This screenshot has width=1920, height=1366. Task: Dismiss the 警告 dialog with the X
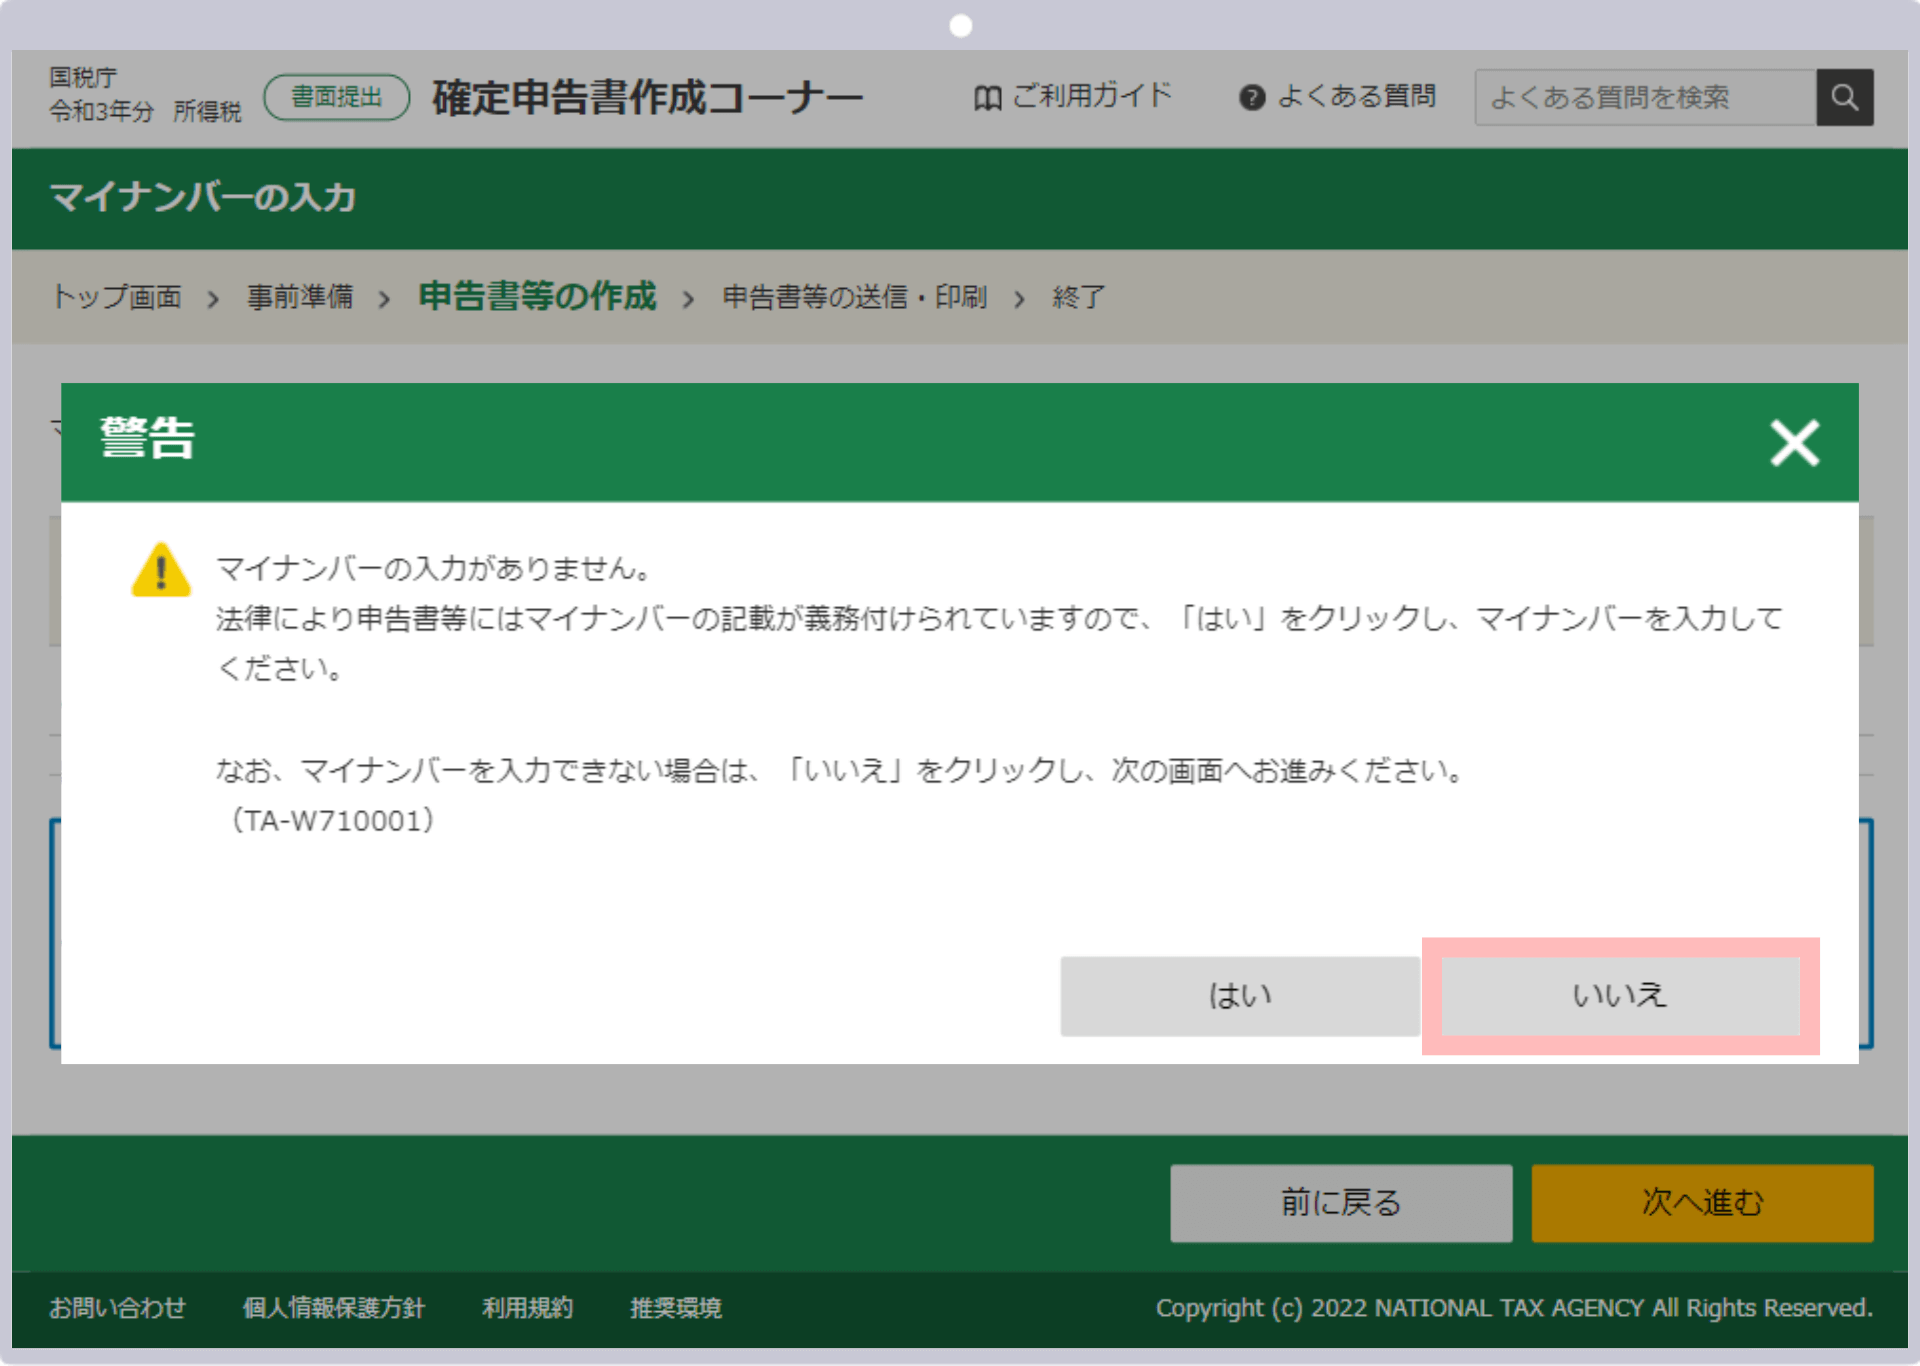pyautogui.click(x=1794, y=443)
